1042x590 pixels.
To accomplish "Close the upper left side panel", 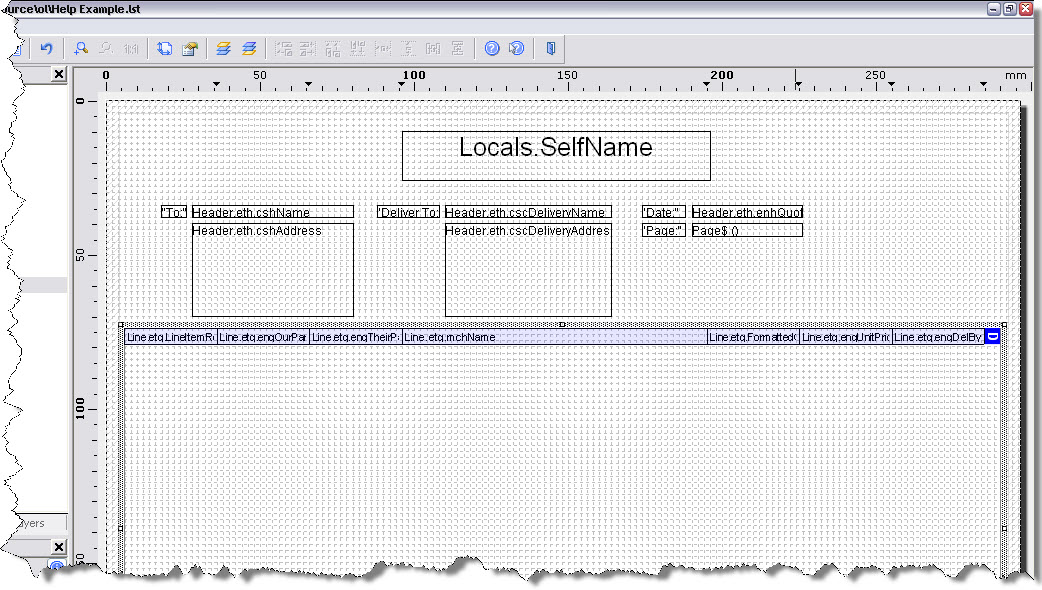I will click(x=59, y=74).
